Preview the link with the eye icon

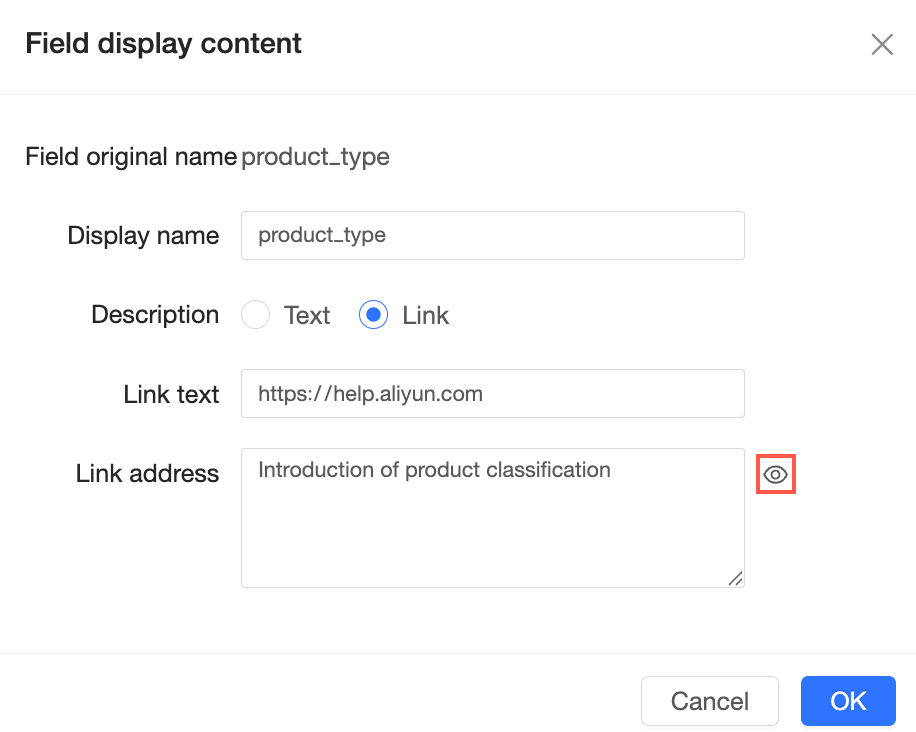pos(775,474)
